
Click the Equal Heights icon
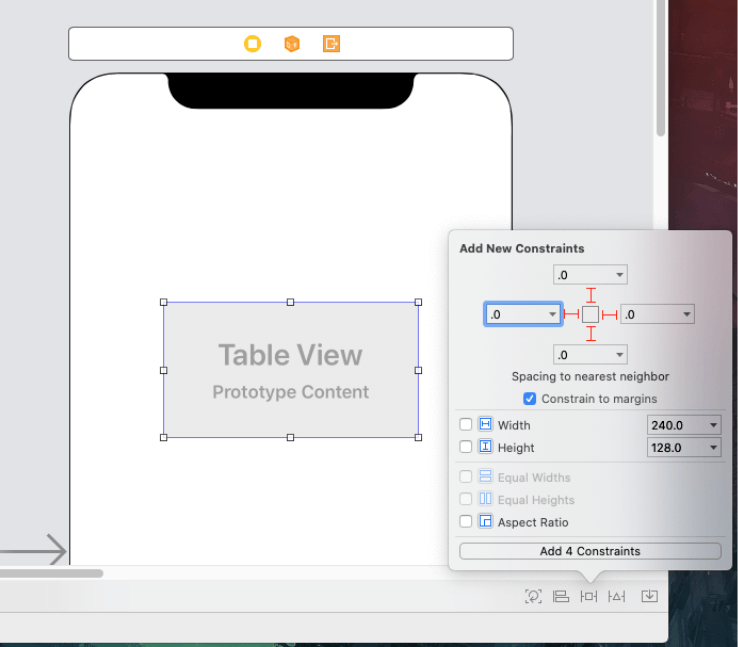(x=485, y=498)
